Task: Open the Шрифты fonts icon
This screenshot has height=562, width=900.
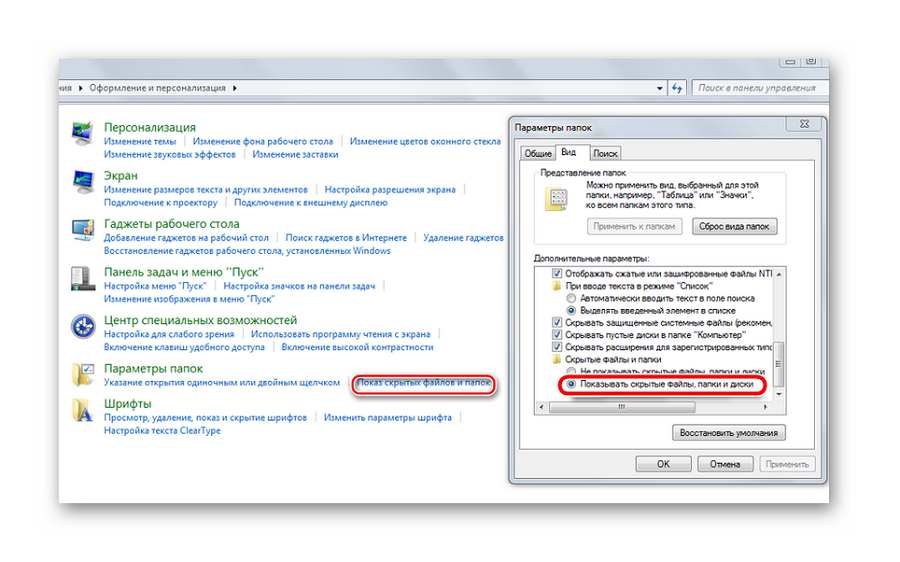Action: (82, 410)
